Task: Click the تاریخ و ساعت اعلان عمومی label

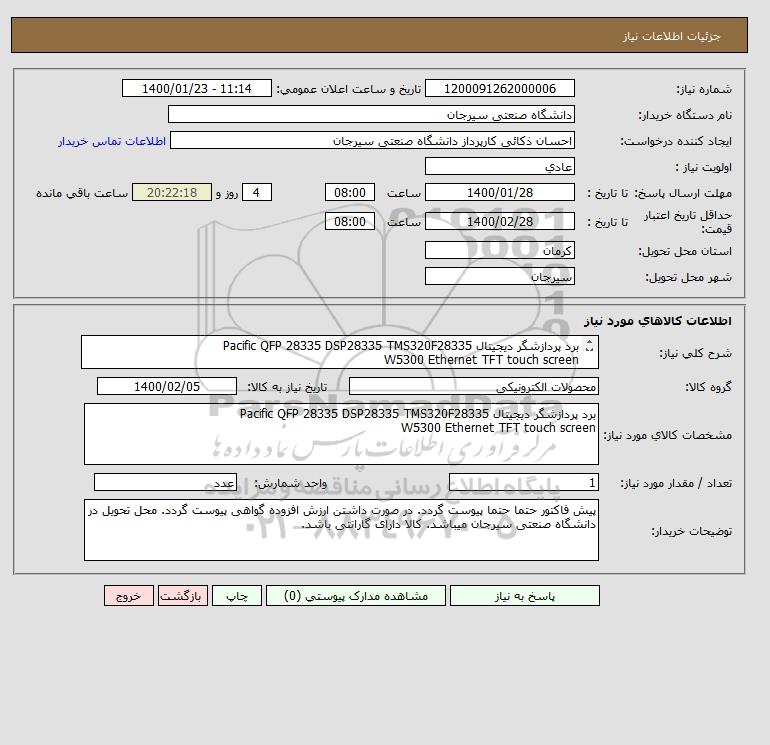Action: 349,89
